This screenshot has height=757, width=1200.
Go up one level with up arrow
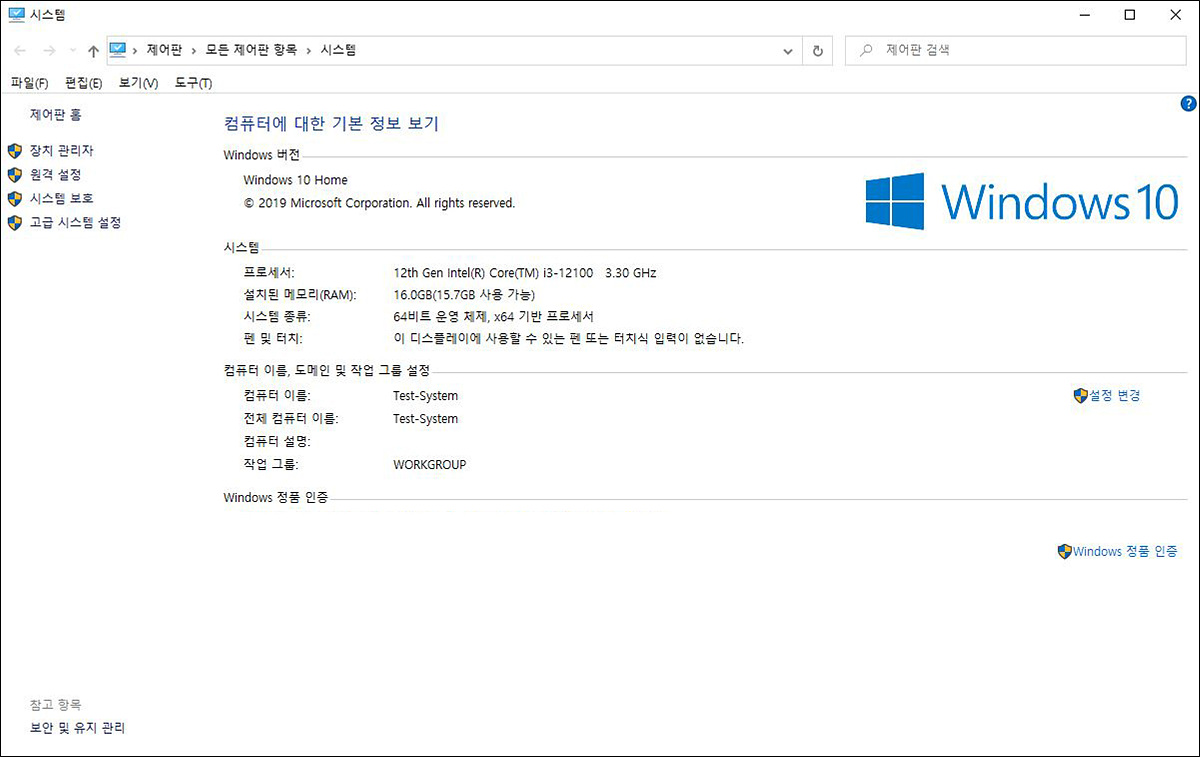click(x=93, y=50)
